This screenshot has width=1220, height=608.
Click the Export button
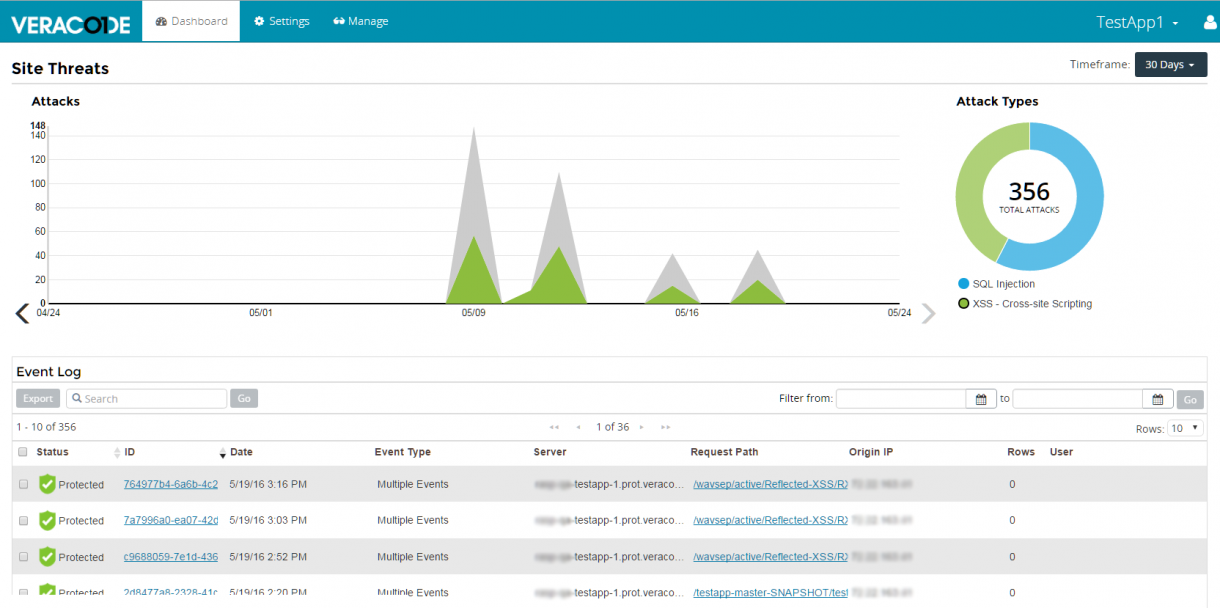coord(38,398)
